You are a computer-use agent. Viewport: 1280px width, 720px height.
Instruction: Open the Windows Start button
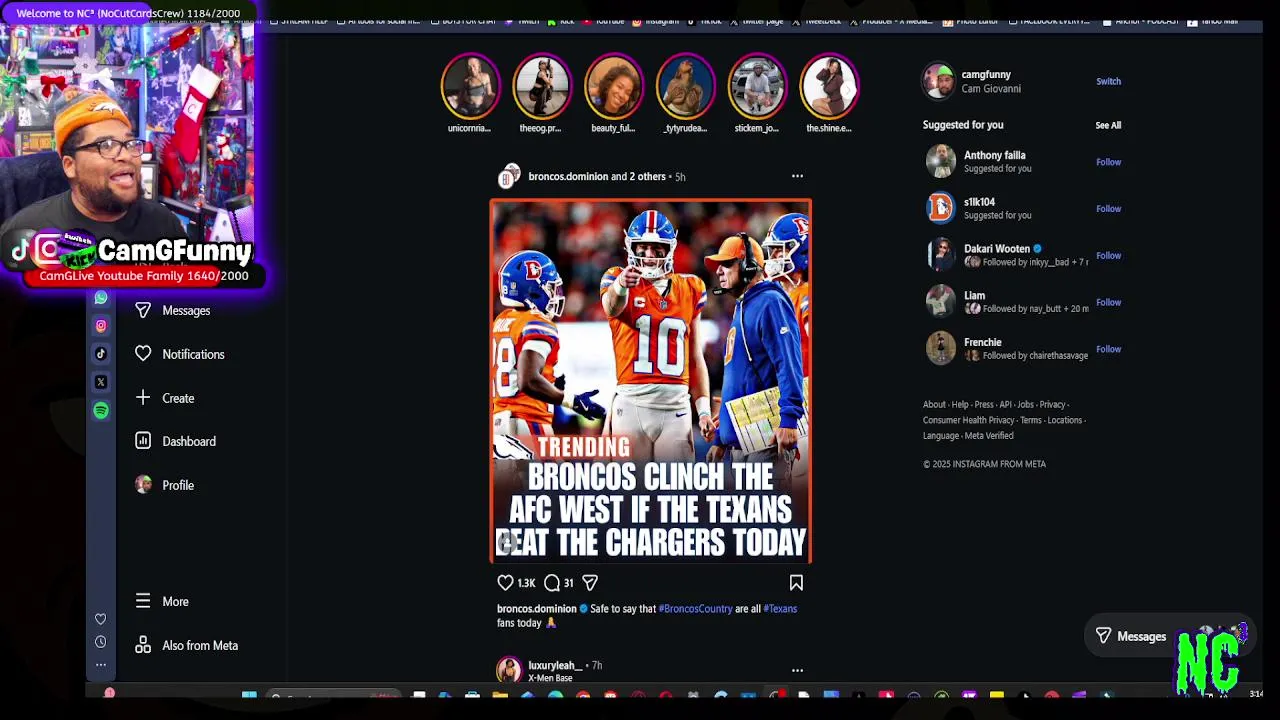[249, 696]
